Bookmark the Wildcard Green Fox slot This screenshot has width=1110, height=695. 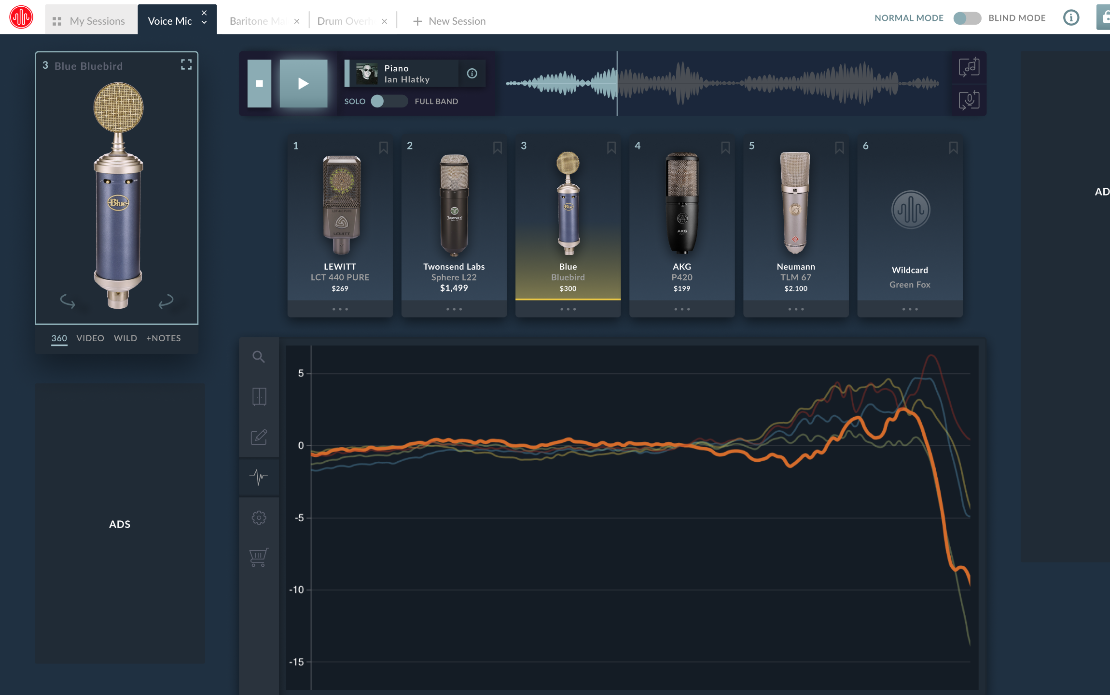point(953,148)
